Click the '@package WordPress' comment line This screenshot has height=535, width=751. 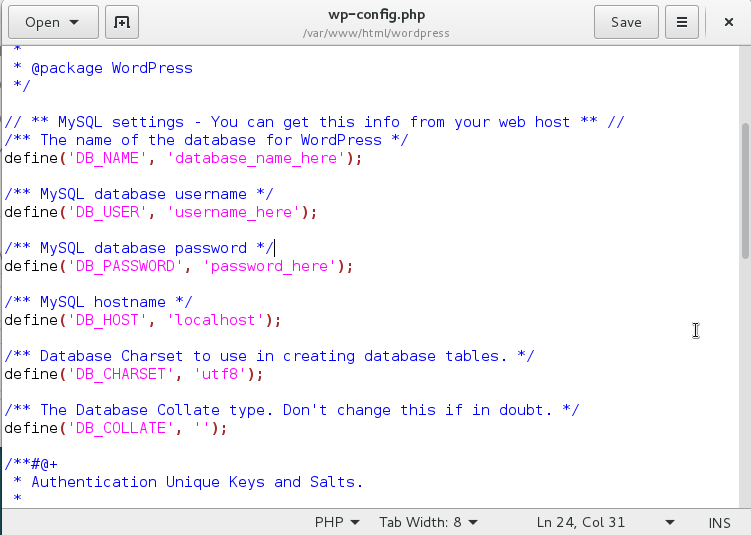pyautogui.click(x=103, y=68)
